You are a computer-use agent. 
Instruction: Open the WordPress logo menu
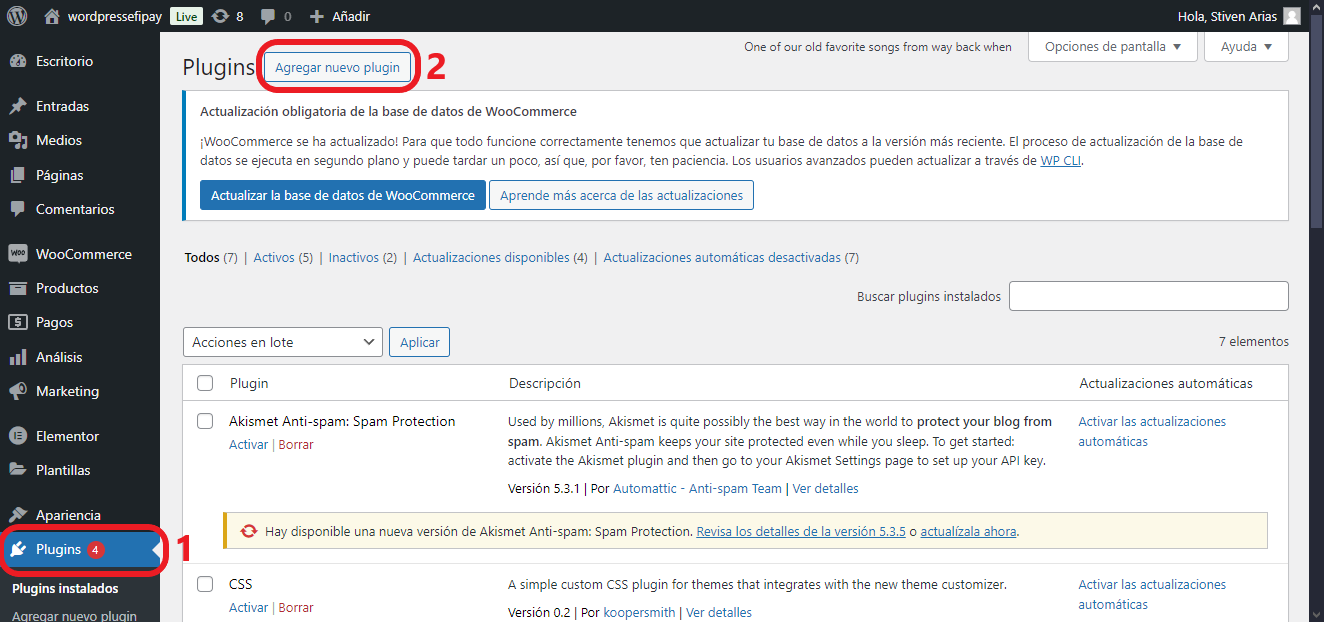17,16
